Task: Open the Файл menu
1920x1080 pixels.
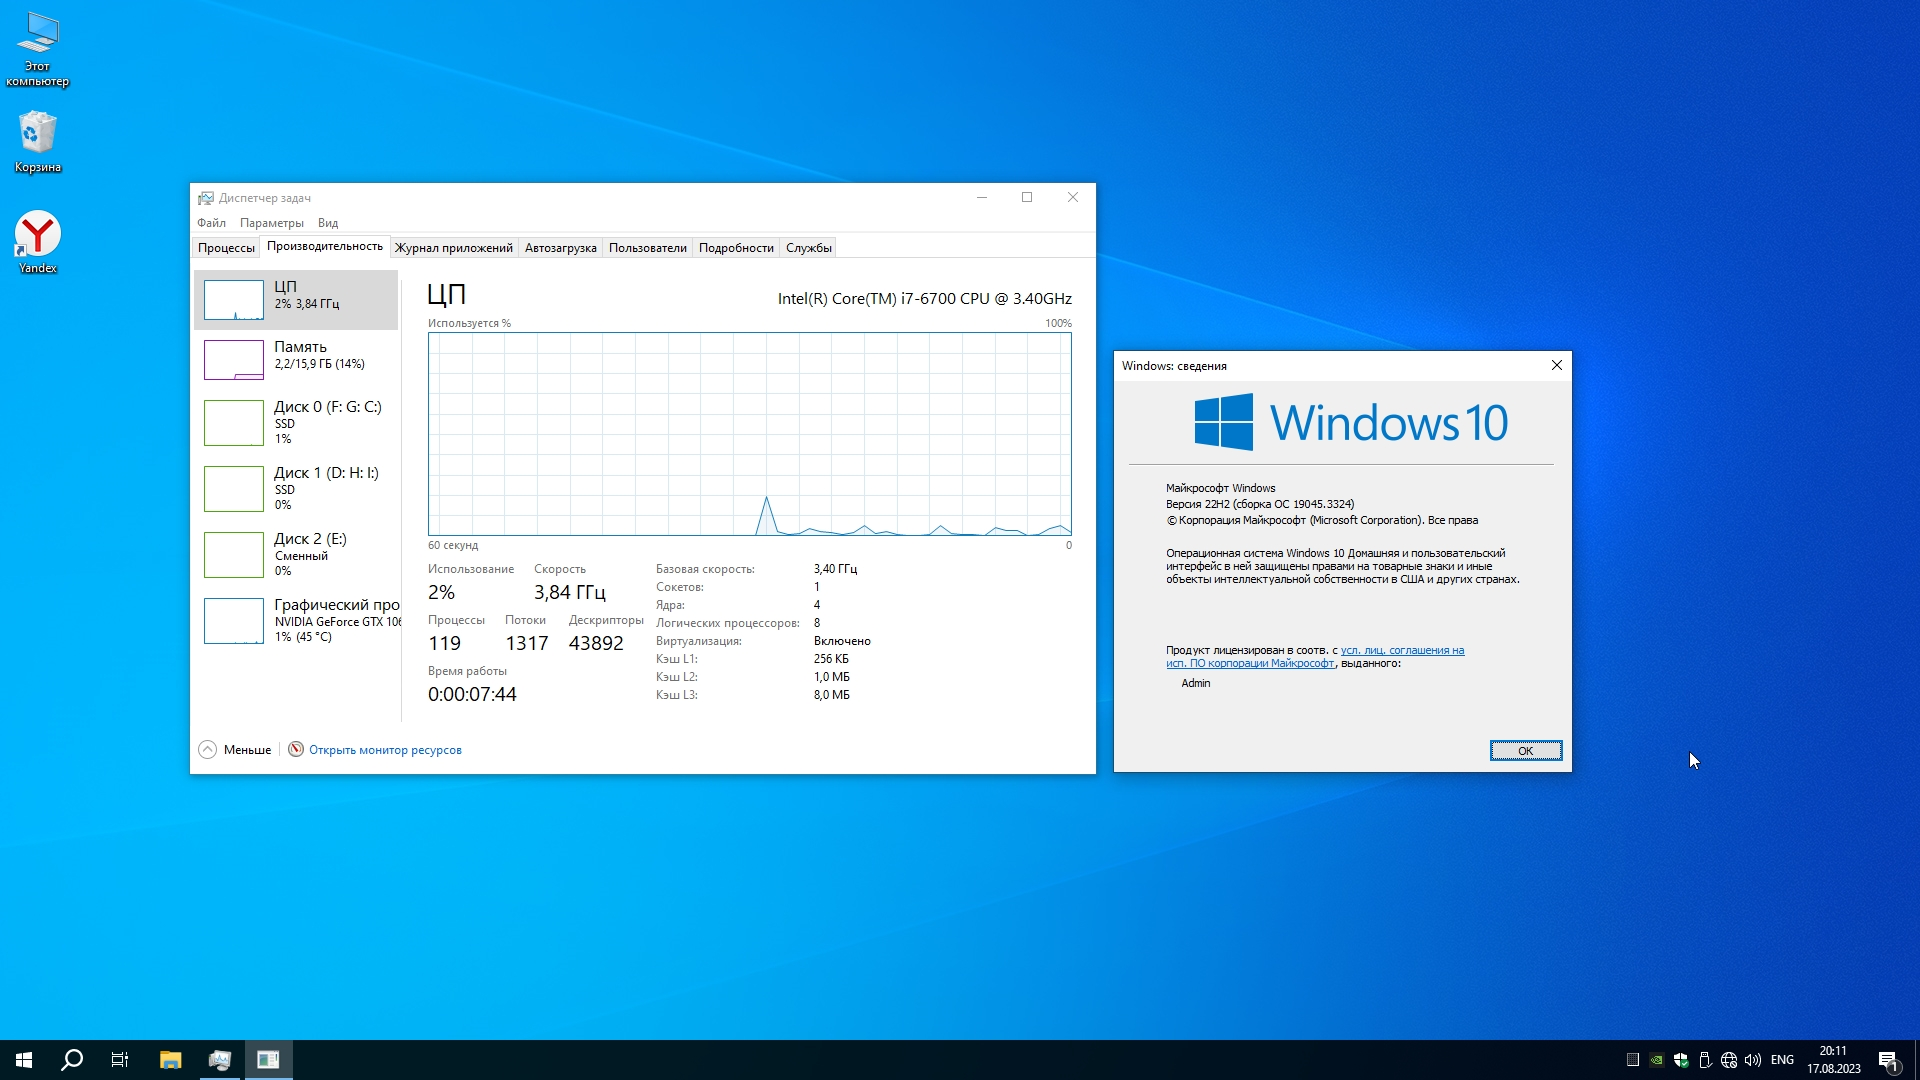Action: point(211,223)
